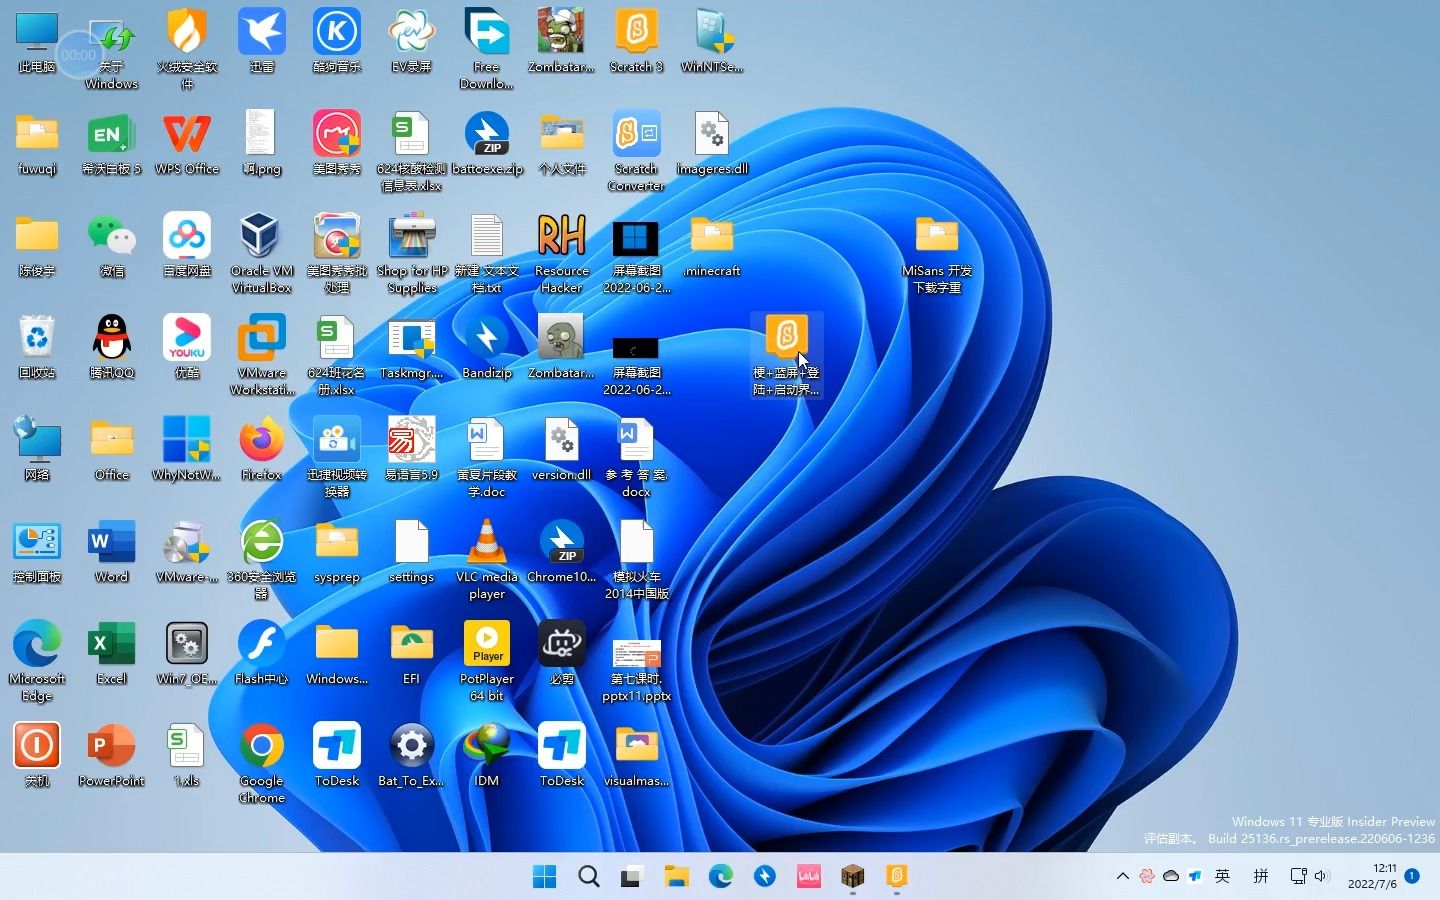Click the Scratch icon in taskbar

[x=897, y=877]
